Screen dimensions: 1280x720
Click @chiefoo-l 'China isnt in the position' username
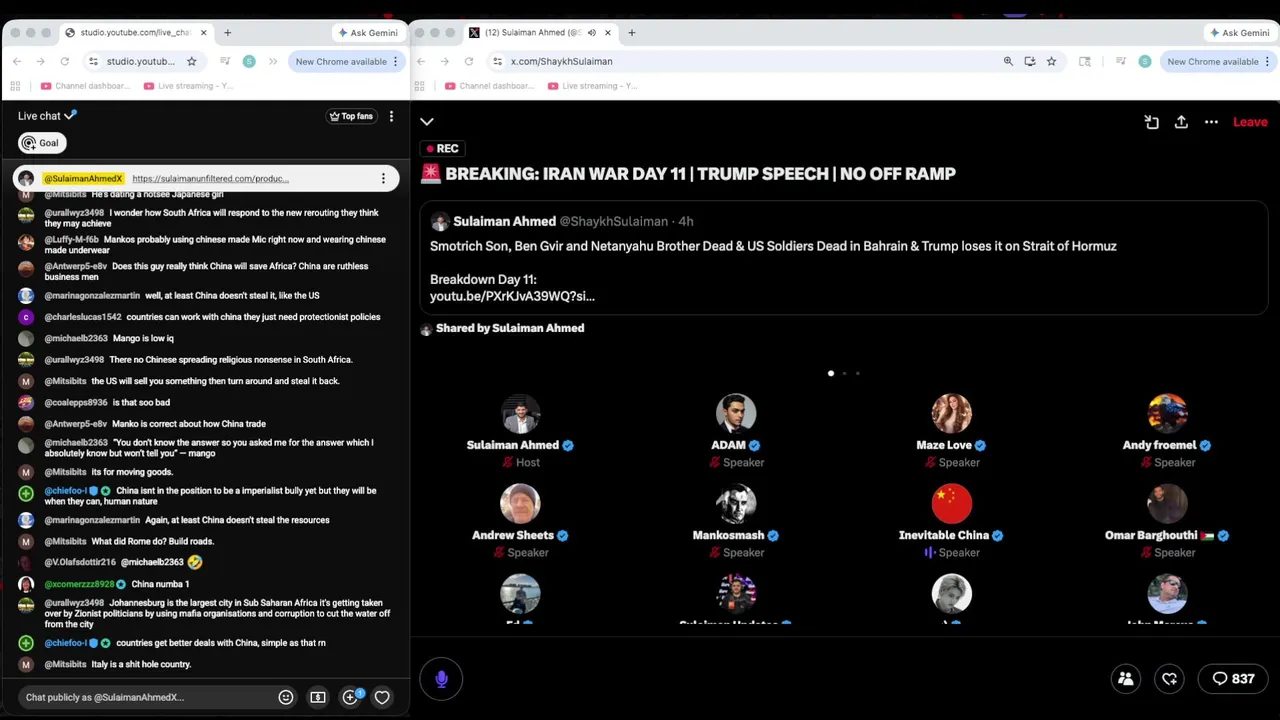[x=65, y=491]
